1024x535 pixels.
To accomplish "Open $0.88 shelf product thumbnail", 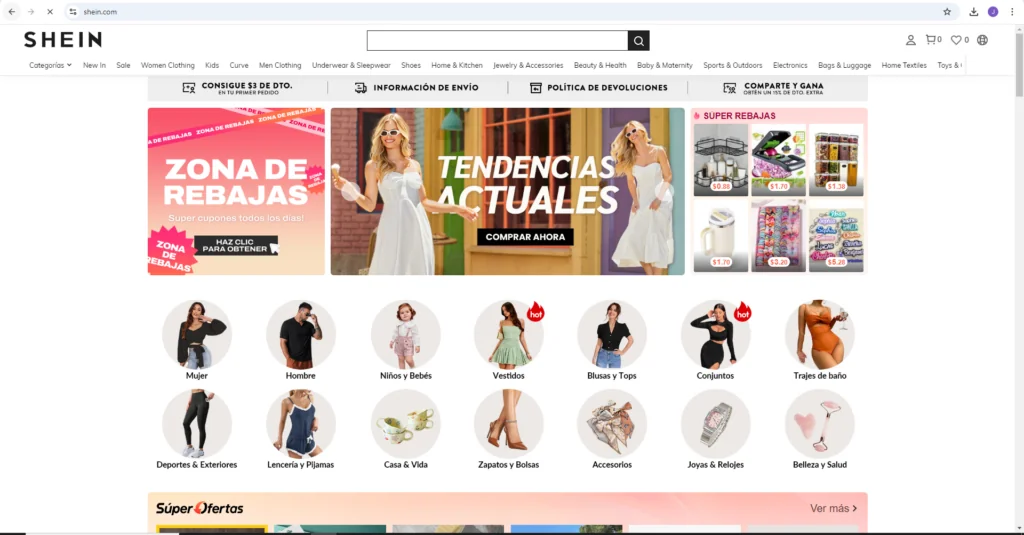I will point(720,160).
